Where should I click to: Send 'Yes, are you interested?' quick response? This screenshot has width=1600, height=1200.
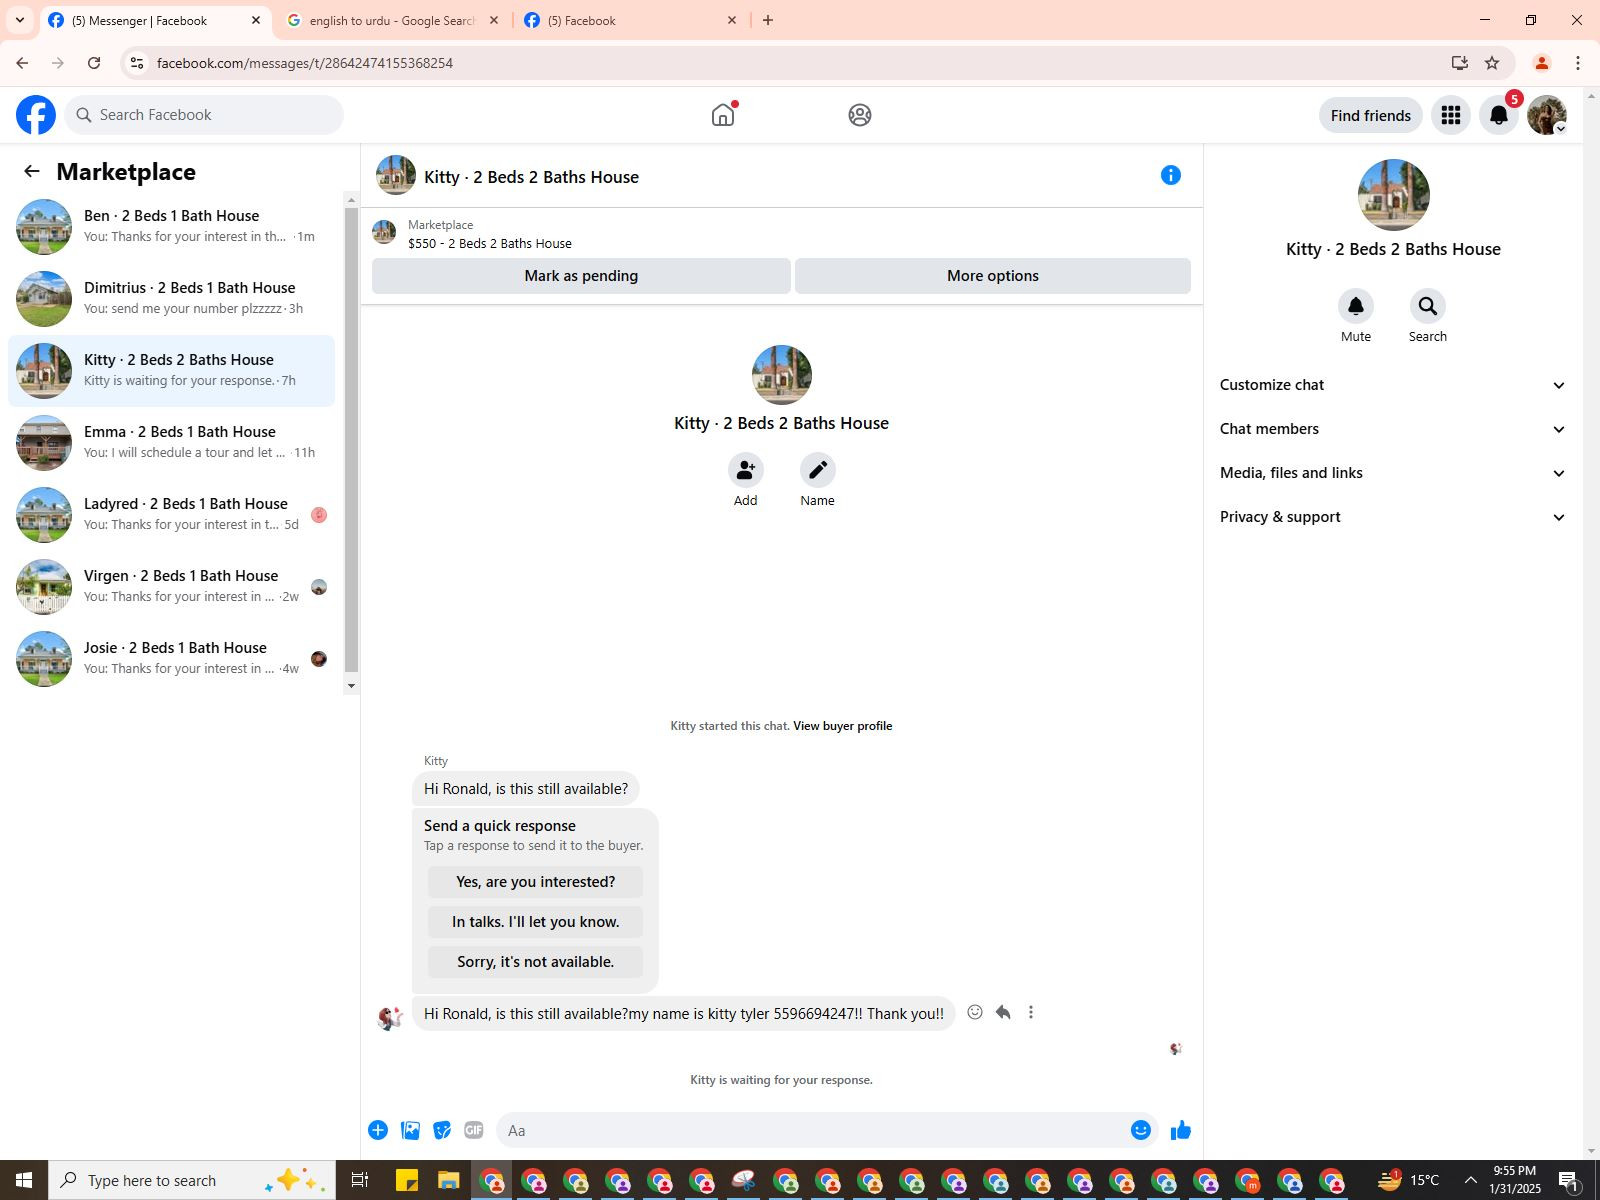[535, 882]
